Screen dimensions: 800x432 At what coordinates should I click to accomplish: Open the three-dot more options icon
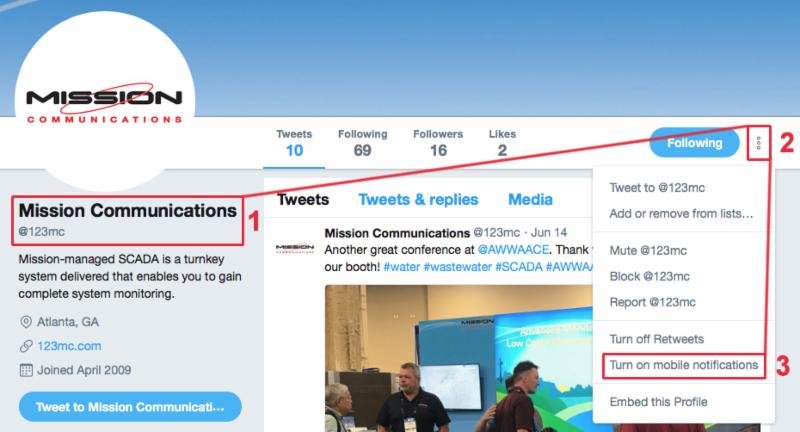tap(759, 143)
